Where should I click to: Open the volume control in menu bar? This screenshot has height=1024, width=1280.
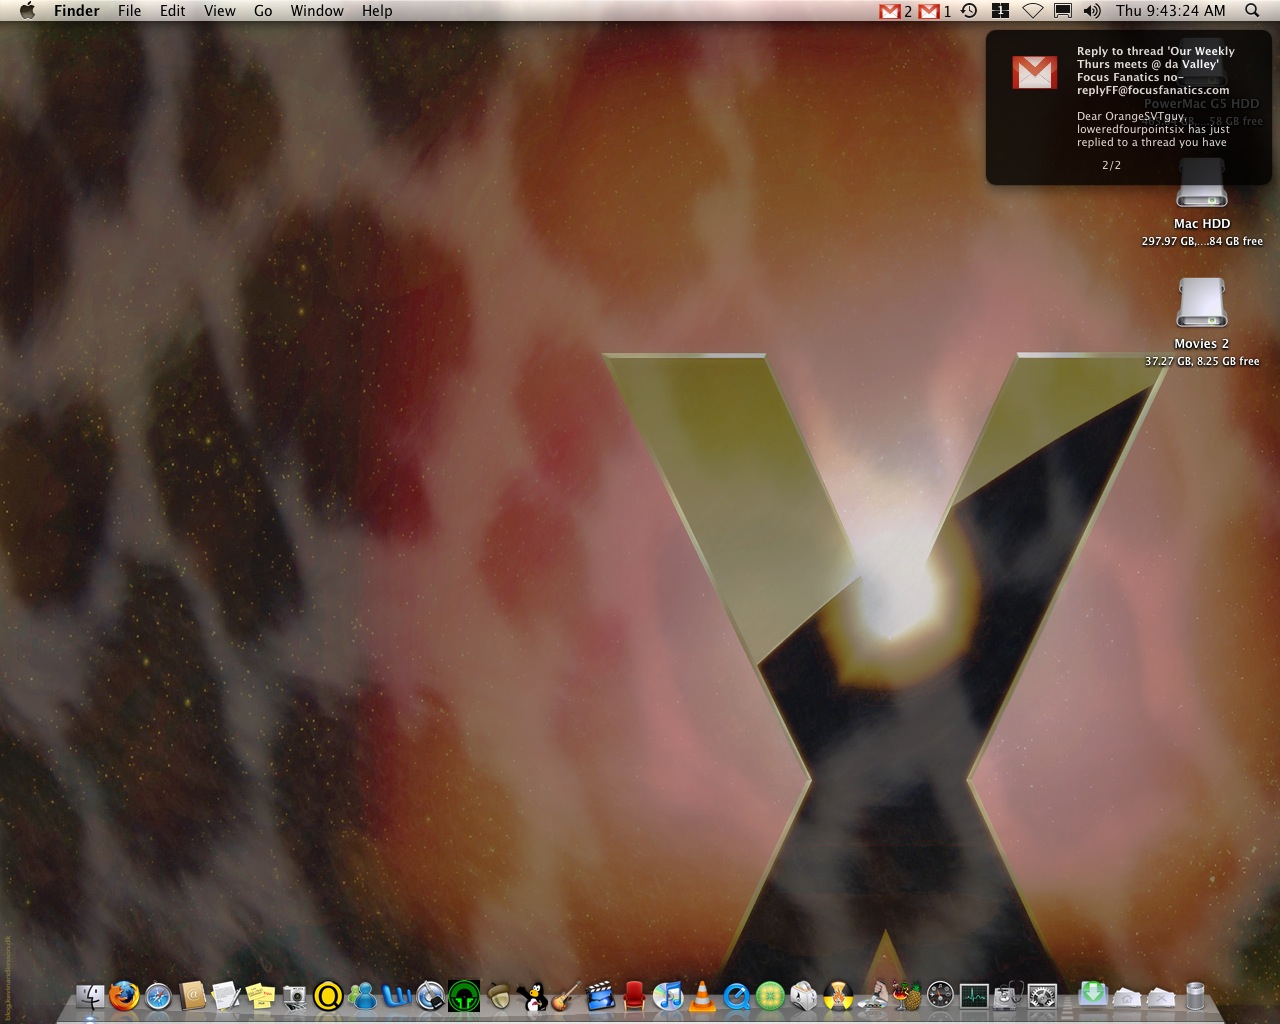pos(1092,11)
